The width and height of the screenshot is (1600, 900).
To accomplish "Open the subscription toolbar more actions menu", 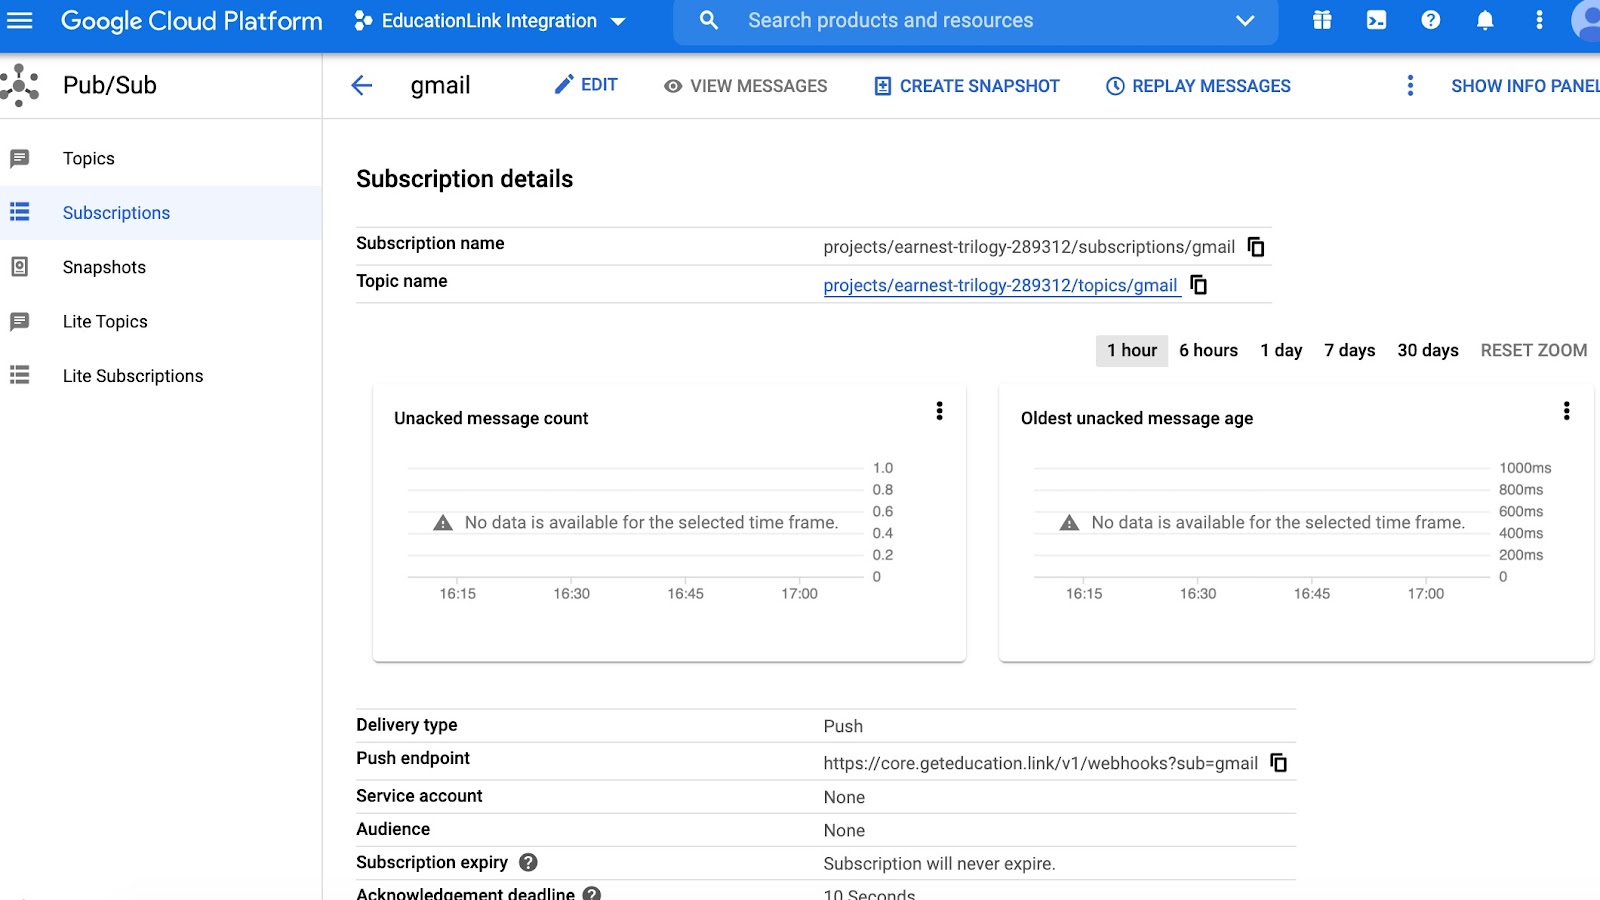I will point(1410,86).
